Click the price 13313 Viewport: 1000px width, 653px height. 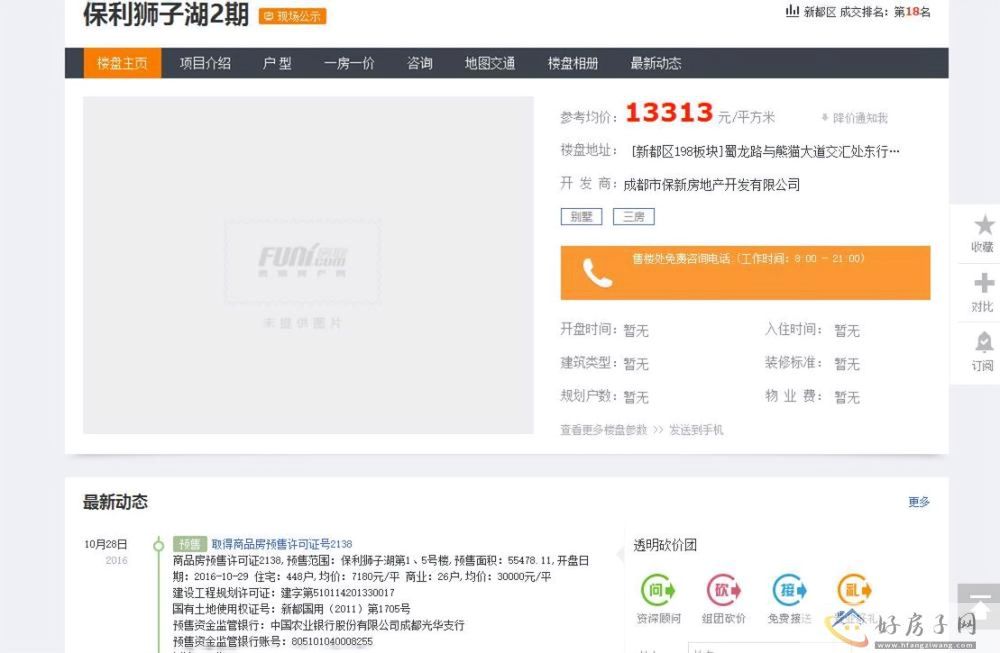[x=669, y=113]
